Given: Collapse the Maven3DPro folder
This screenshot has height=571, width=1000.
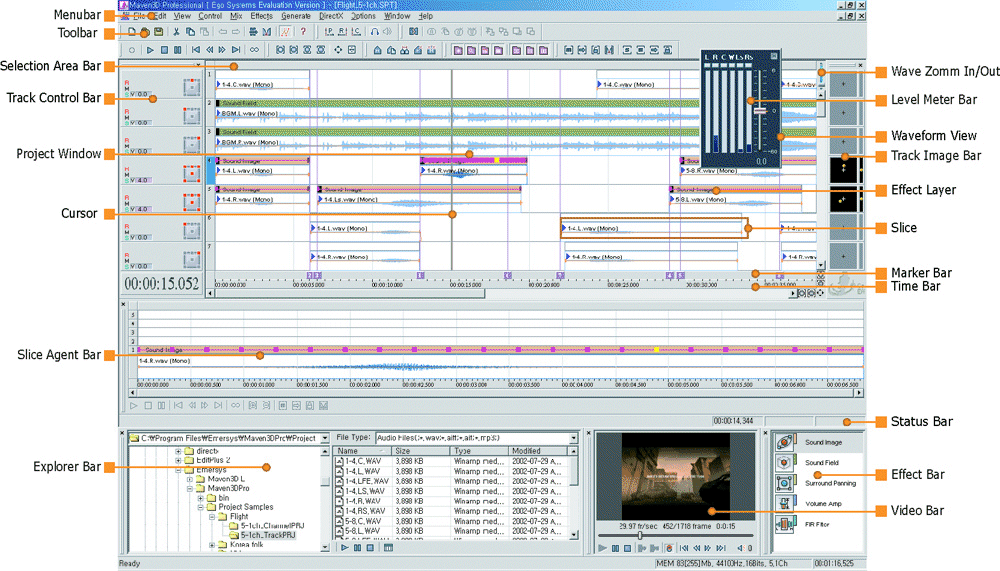Looking at the screenshot, I should coord(189,489).
